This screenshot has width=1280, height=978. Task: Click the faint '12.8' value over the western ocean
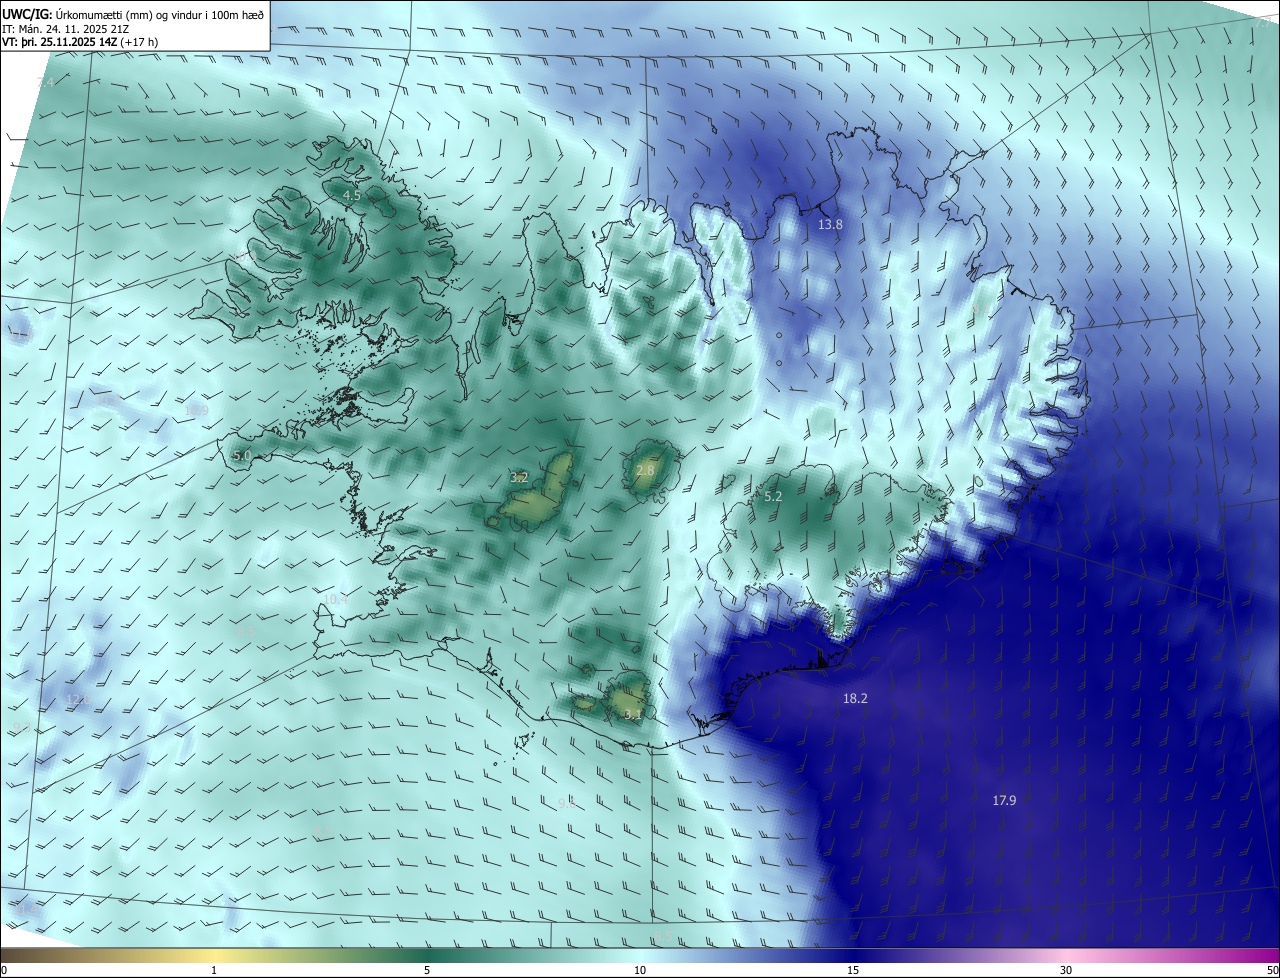pyautogui.click(x=78, y=699)
